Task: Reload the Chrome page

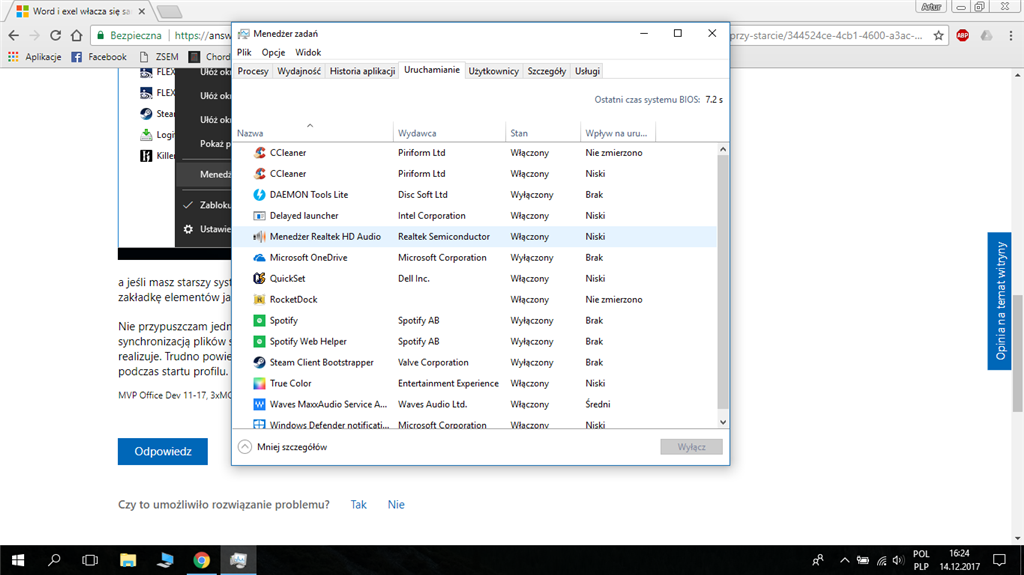Action: [x=56, y=35]
